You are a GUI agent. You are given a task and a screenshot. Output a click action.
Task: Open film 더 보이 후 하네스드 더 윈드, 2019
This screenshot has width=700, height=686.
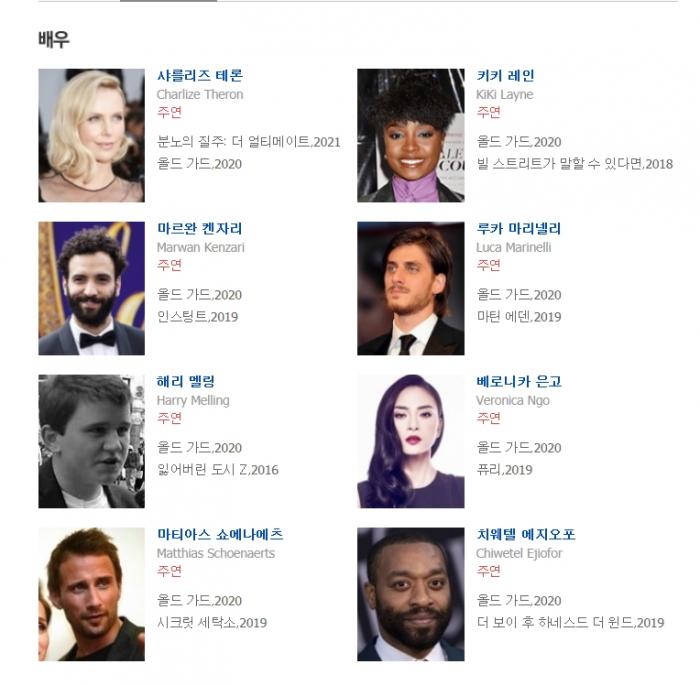point(570,622)
